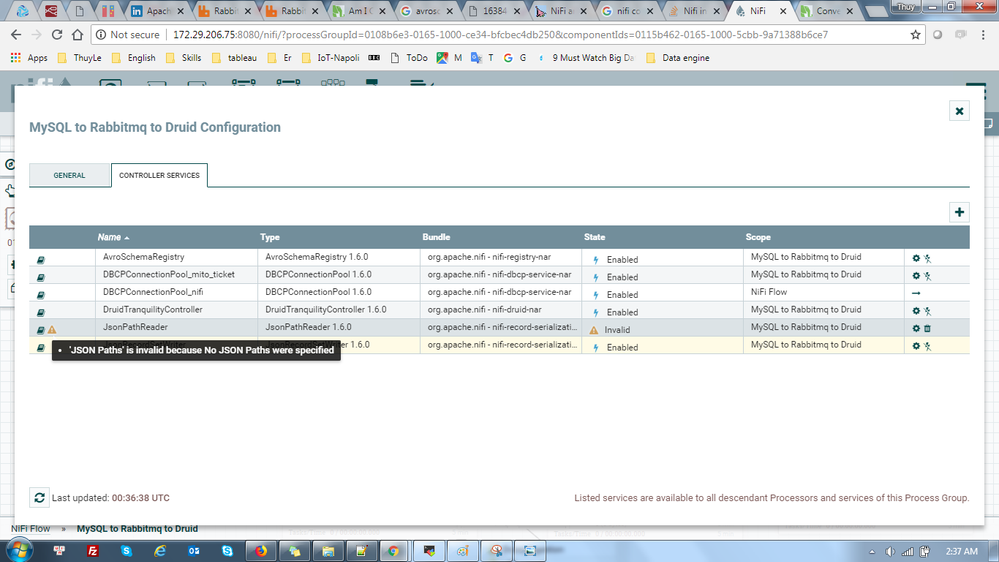Open Firefox from the taskbar
999x562 pixels.
click(x=261, y=551)
